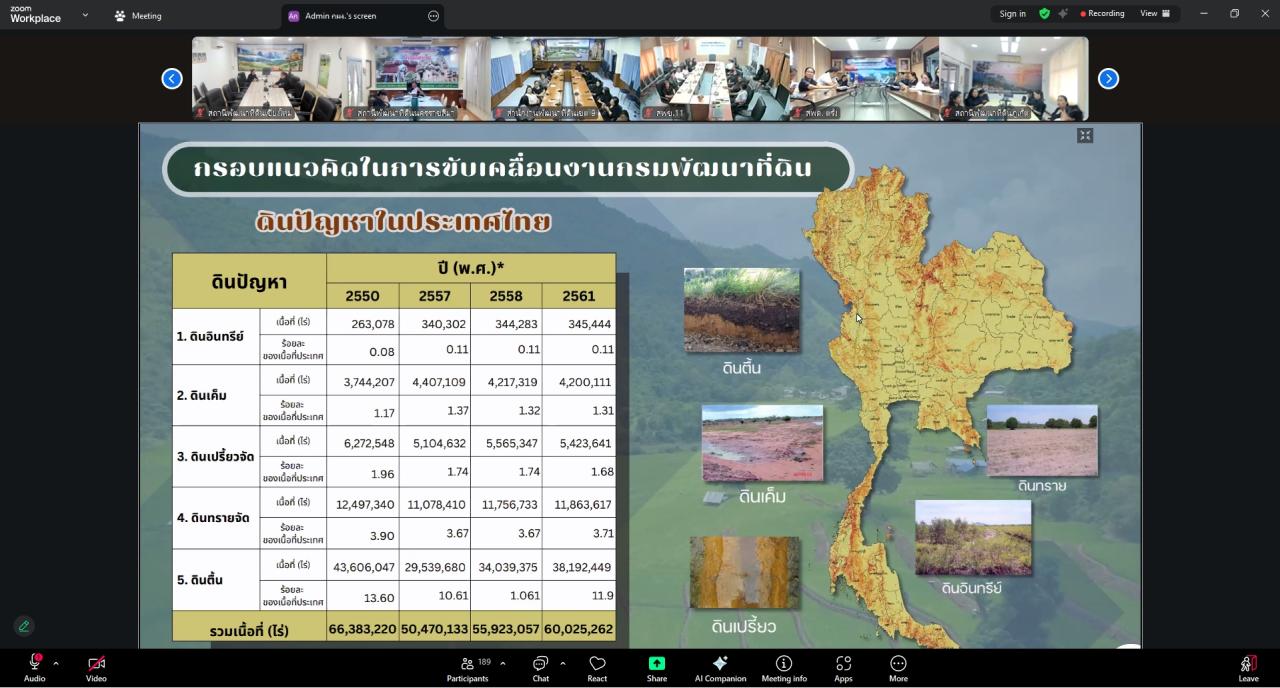This screenshot has height=688, width=1280.
Task: Click the right arrow to browse participant videos
Action: pyautogui.click(x=1108, y=78)
